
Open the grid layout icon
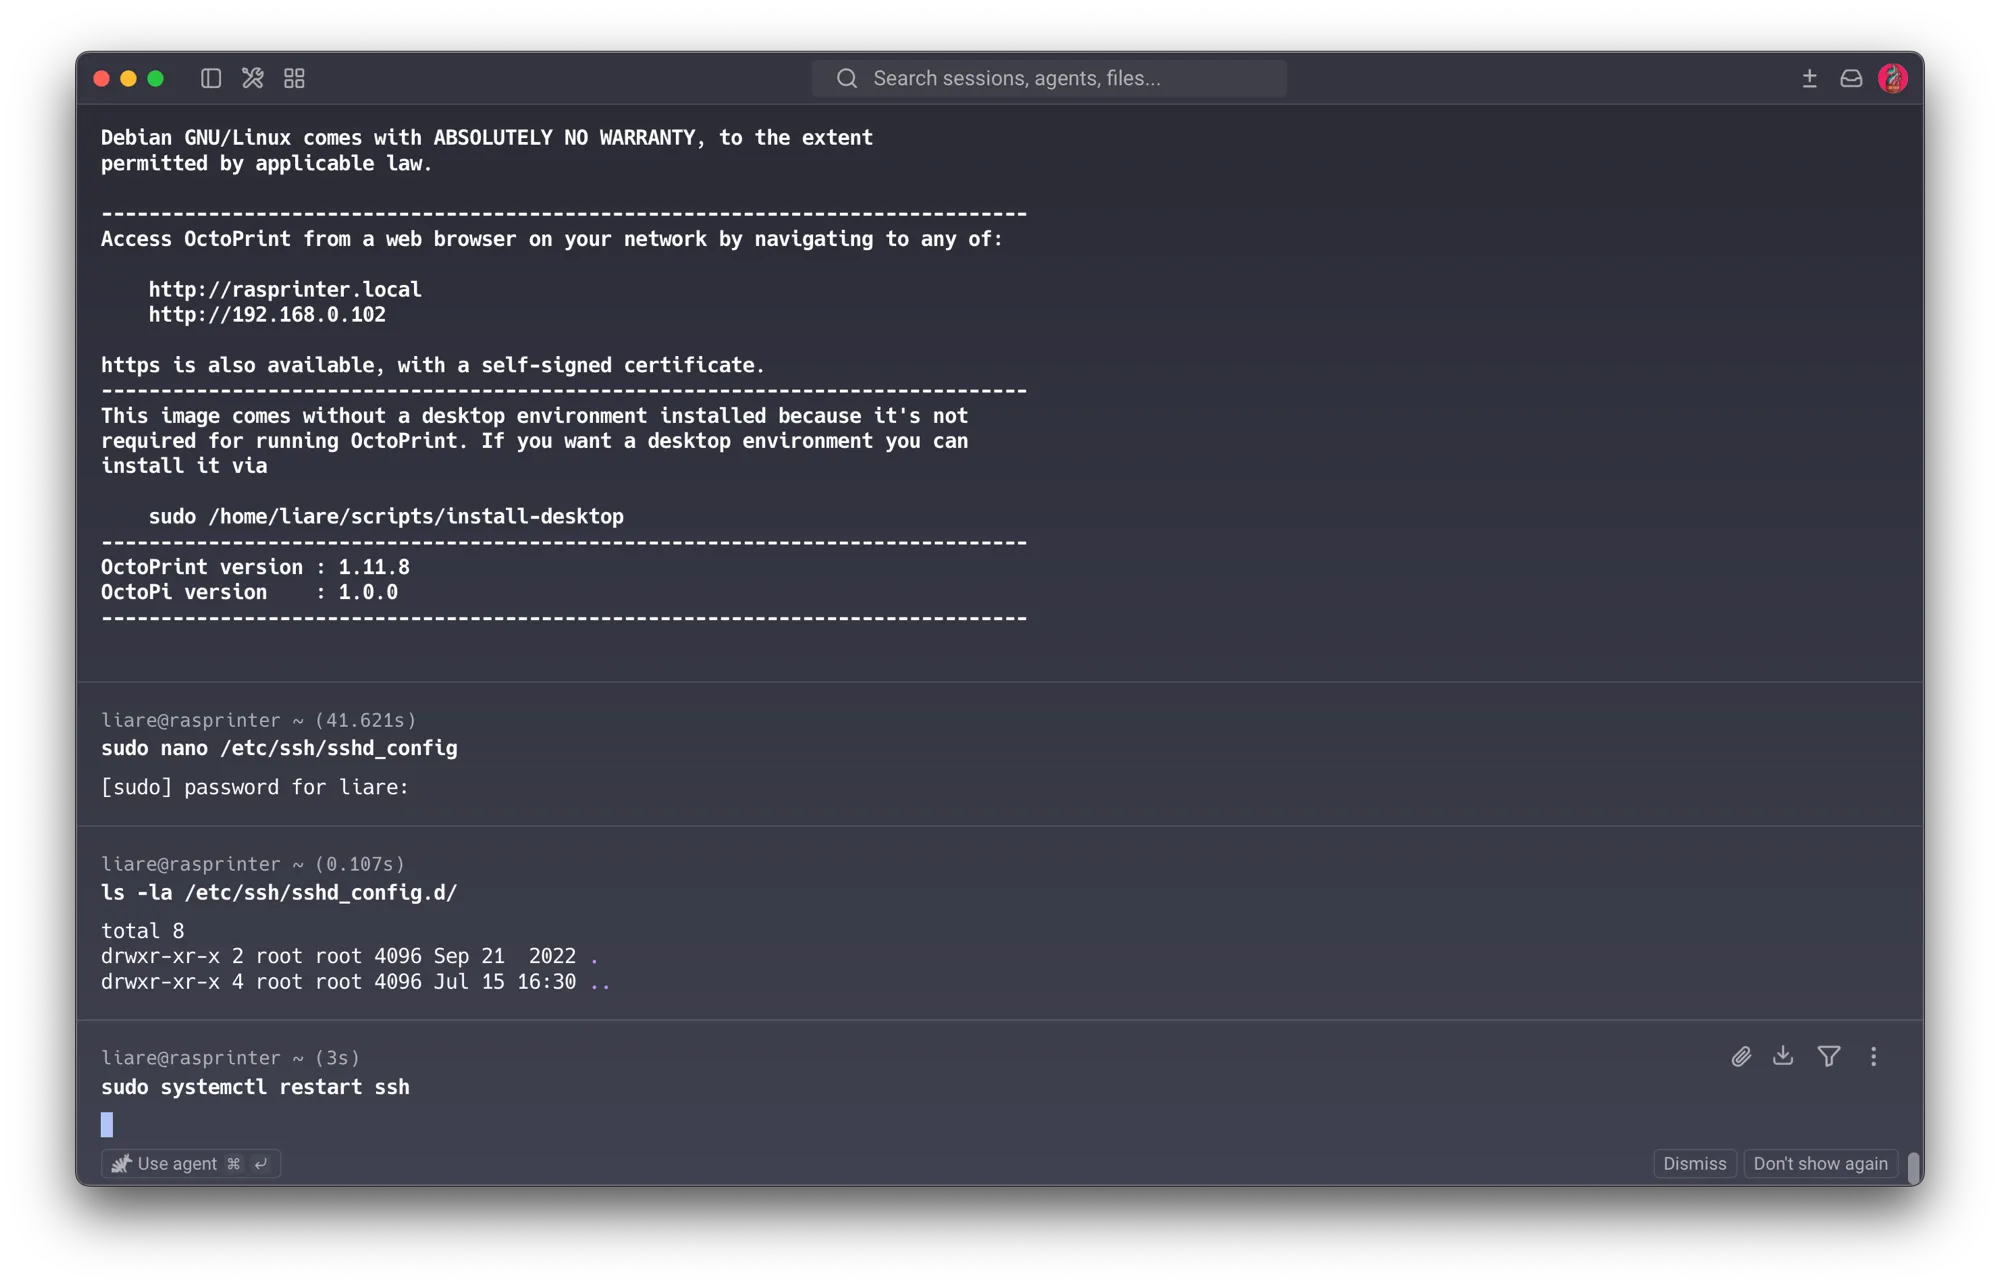[x=294, y=78]
